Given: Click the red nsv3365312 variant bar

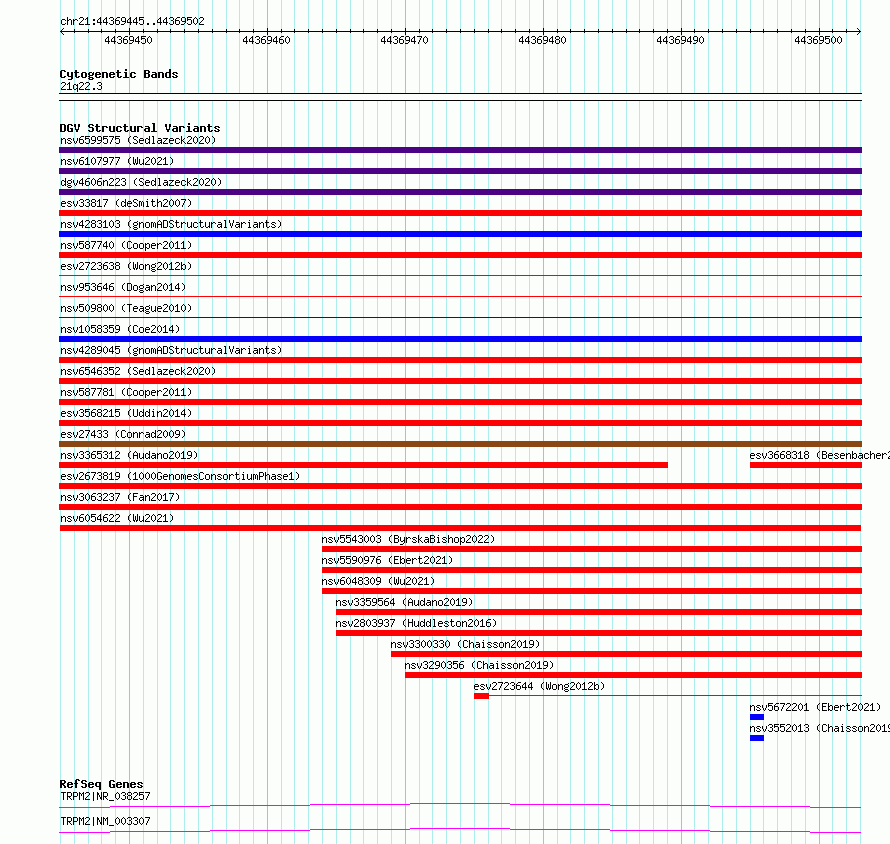Looking at the screenshot, I should pos(363,465).
